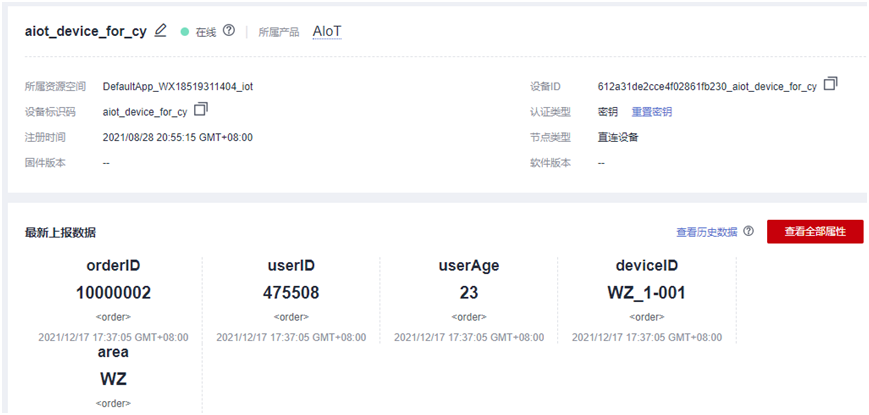This screenshot has height=415, width=869.
Task: Click the green online status dot
Action: 185,32
